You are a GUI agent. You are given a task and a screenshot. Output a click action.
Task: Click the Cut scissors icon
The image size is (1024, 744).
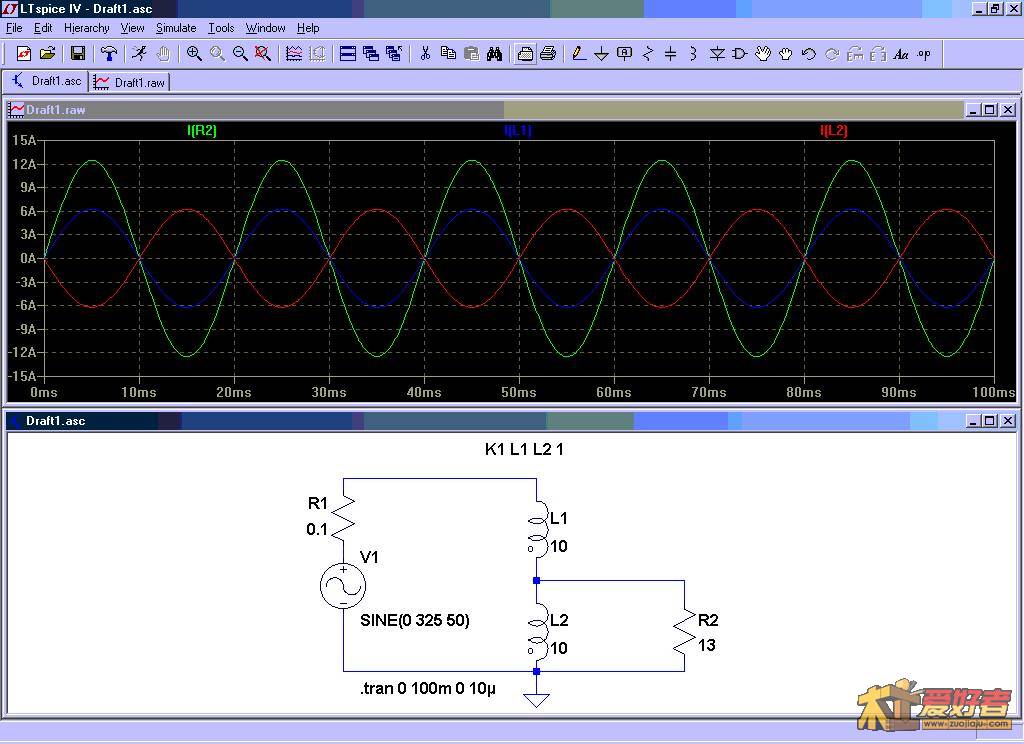coord(425,54)
